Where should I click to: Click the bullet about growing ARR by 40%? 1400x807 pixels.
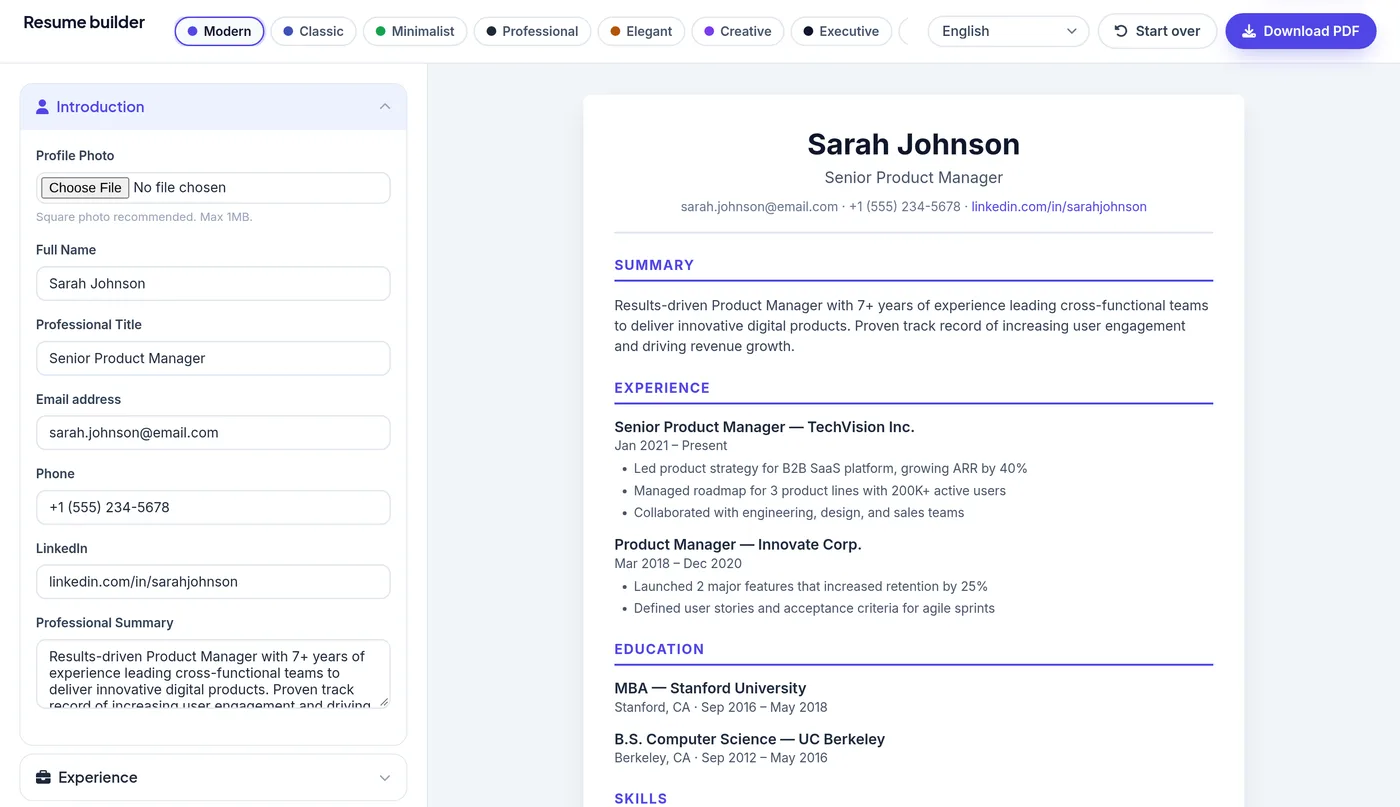coord(830,468)
